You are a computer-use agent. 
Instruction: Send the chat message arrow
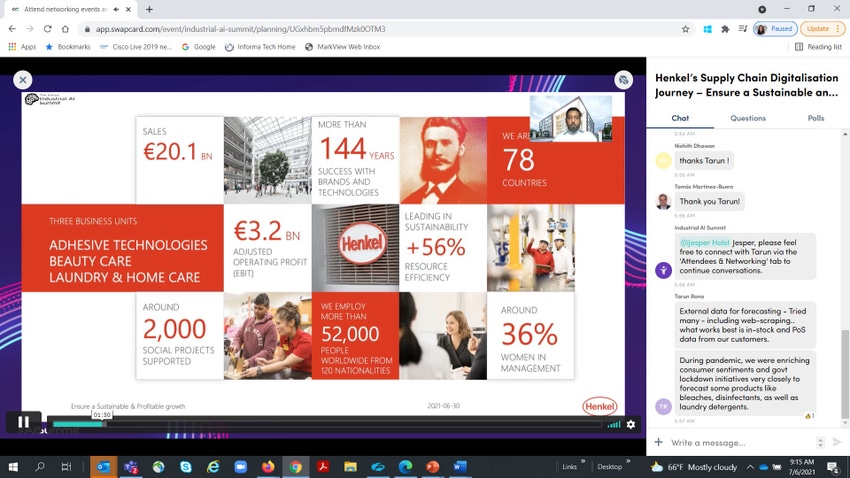coord(837,442)
